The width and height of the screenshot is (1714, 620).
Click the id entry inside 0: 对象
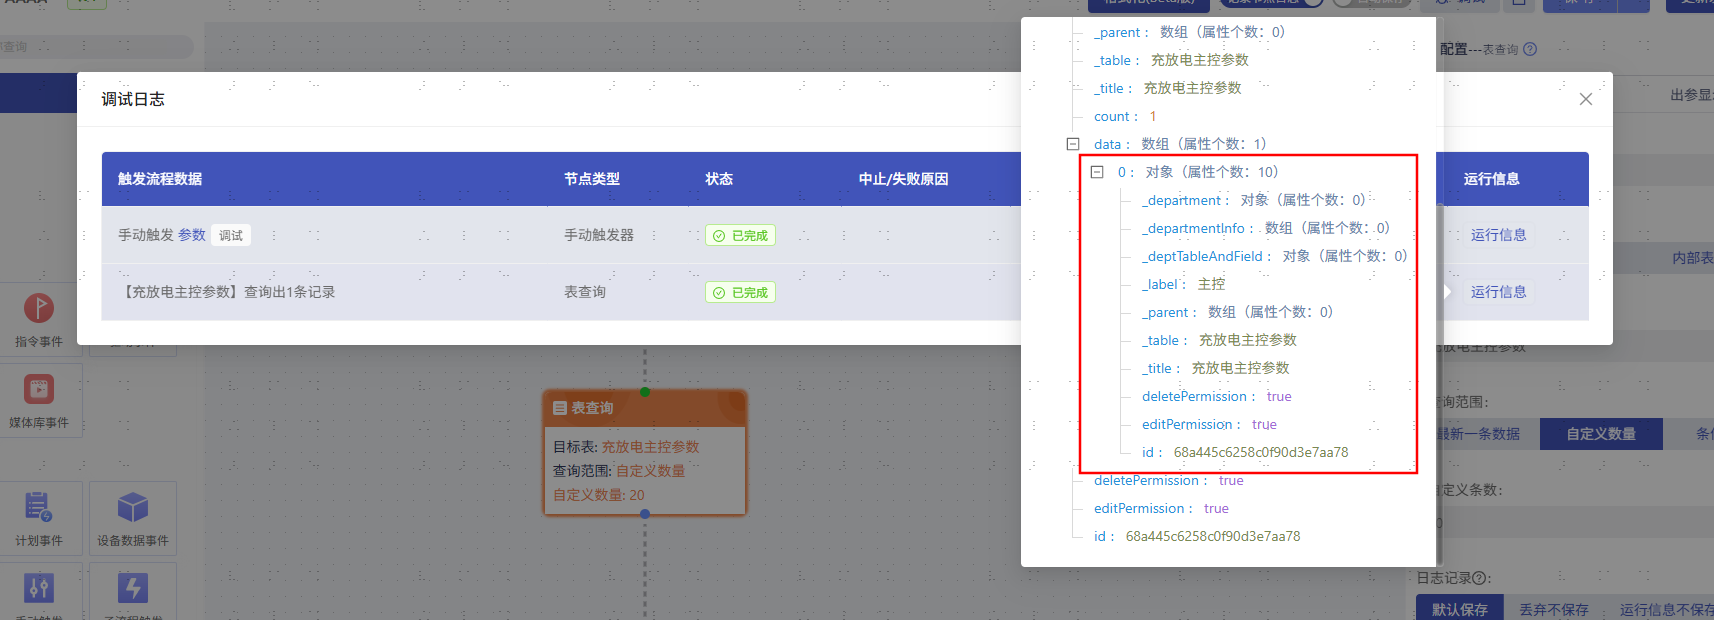point(1245,452)
